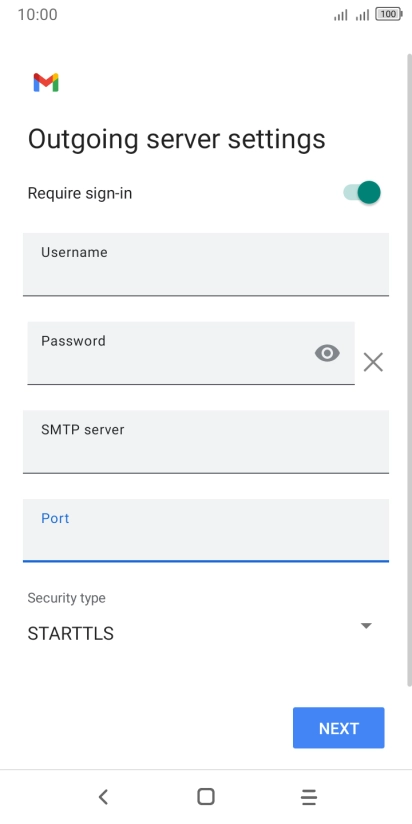412x824 pixels.
Task: Tap the Gmail logo icon
Action: click(46, 83)
